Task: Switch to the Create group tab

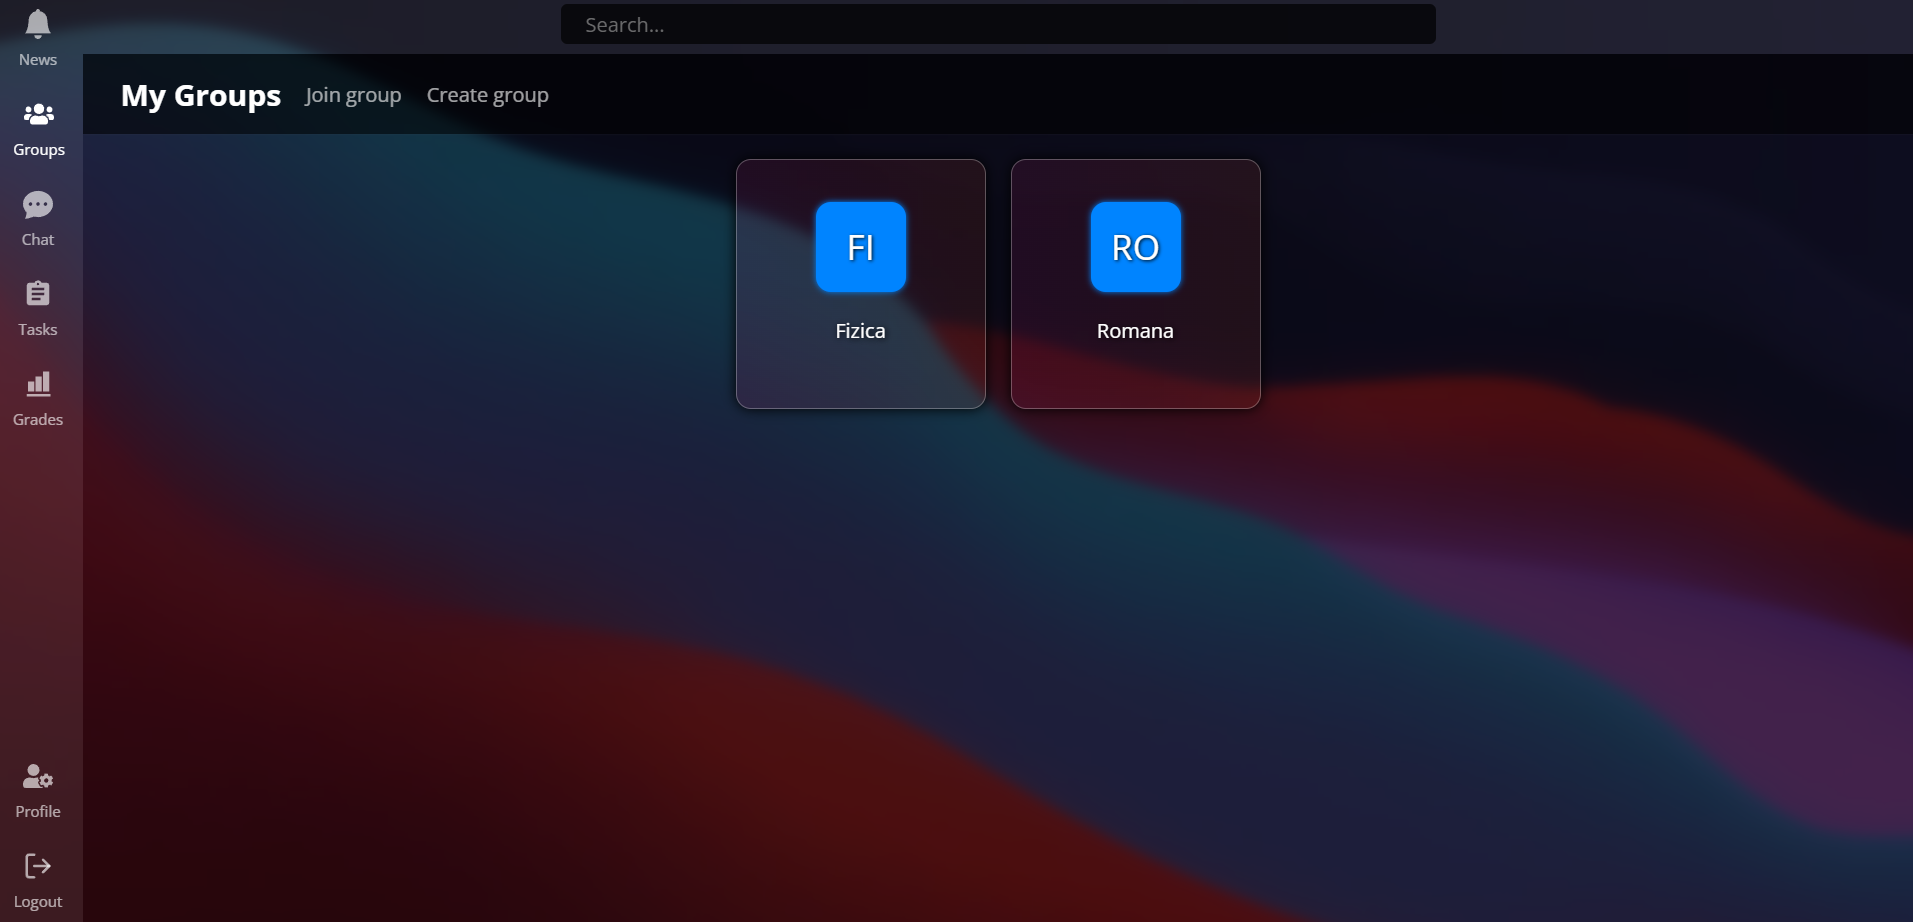Action: click(488, 95)
